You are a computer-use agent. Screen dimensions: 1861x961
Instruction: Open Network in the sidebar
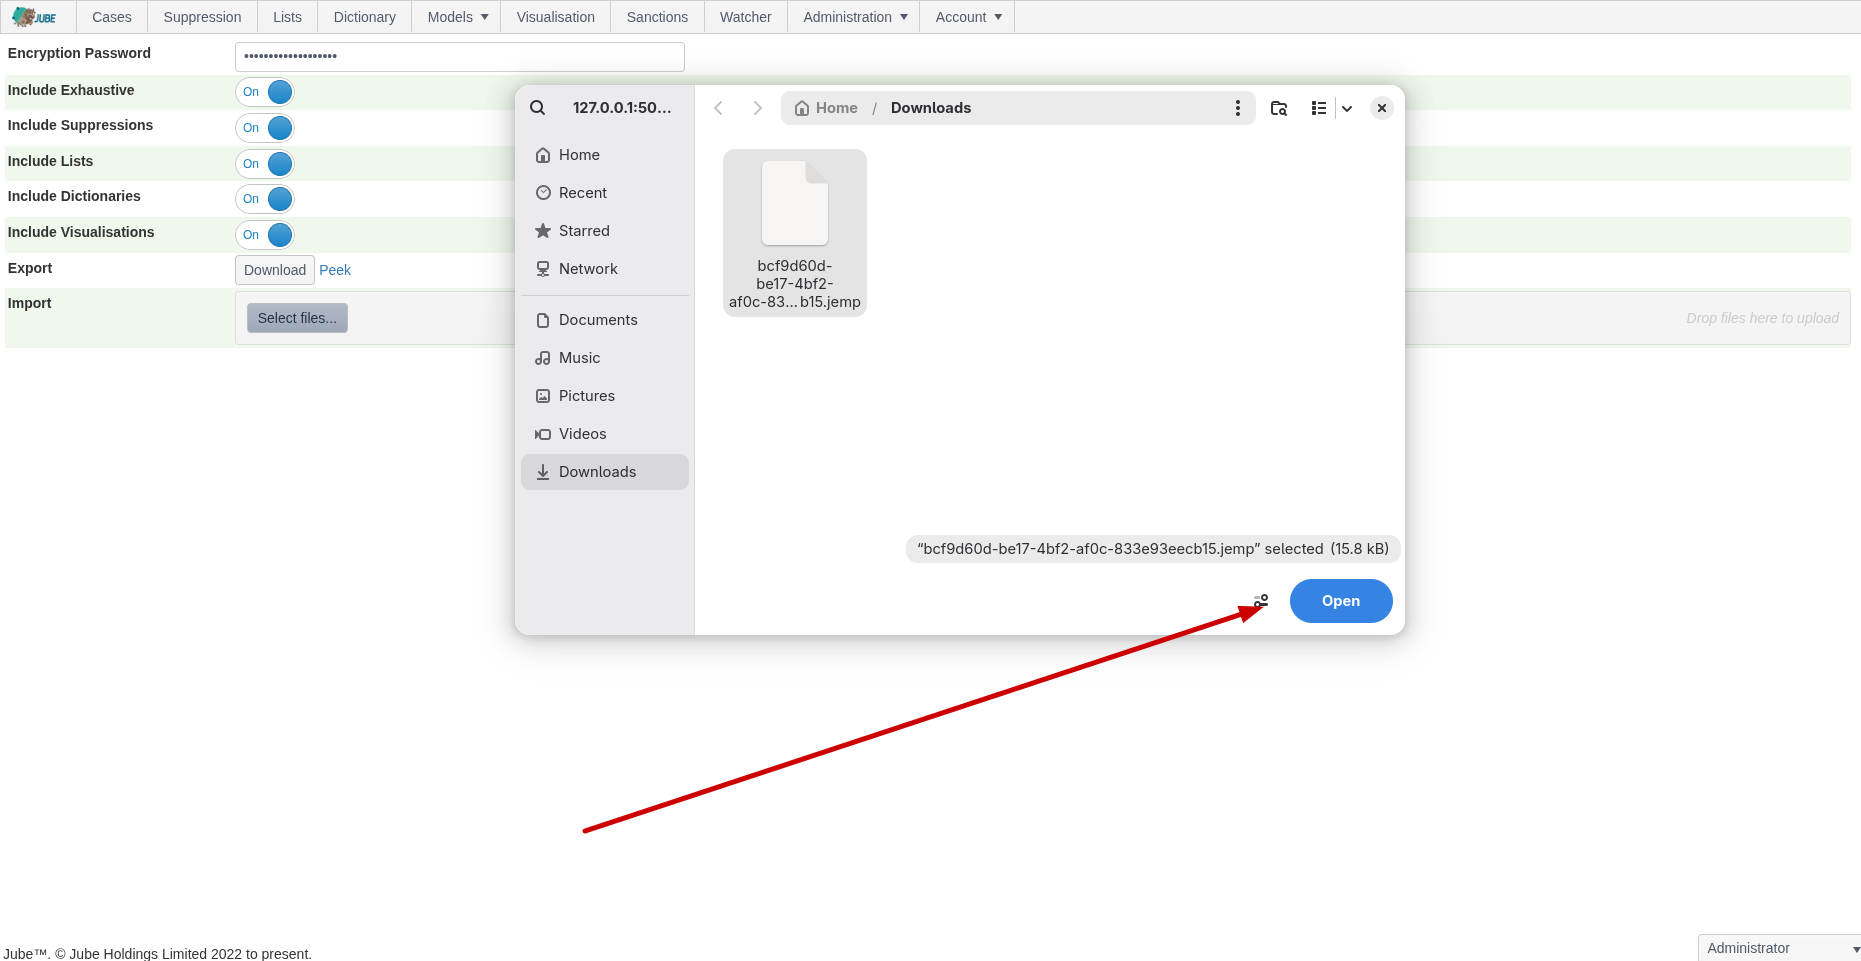tap(605, 269)
